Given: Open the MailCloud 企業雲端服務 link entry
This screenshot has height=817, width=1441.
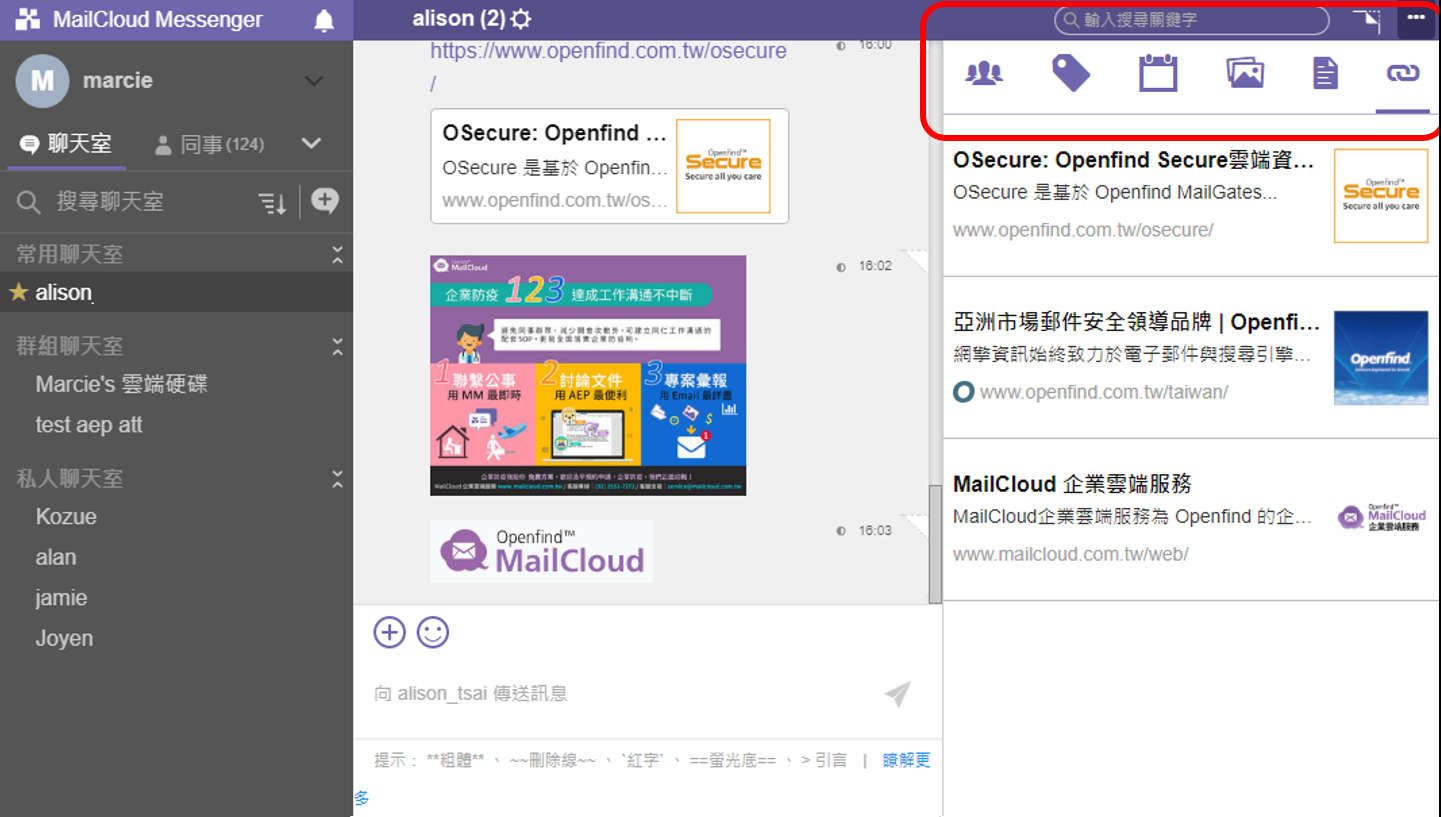Looking at the screenshot, I should point(1191,519).
